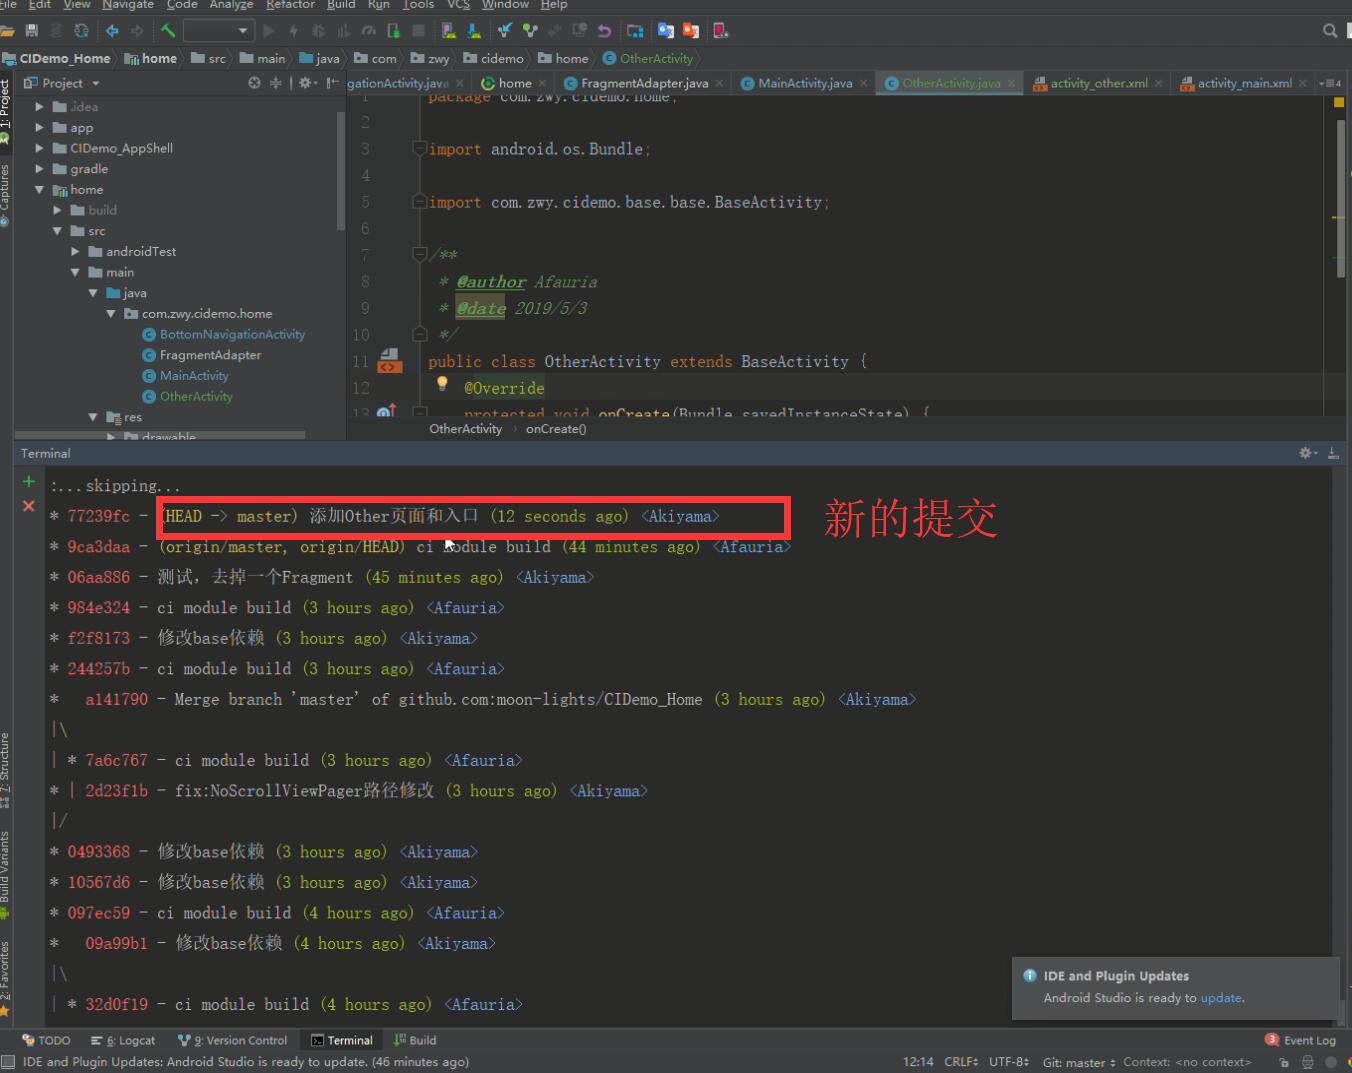Click the purple Revert arrow icon

click(x=604, y=31)
